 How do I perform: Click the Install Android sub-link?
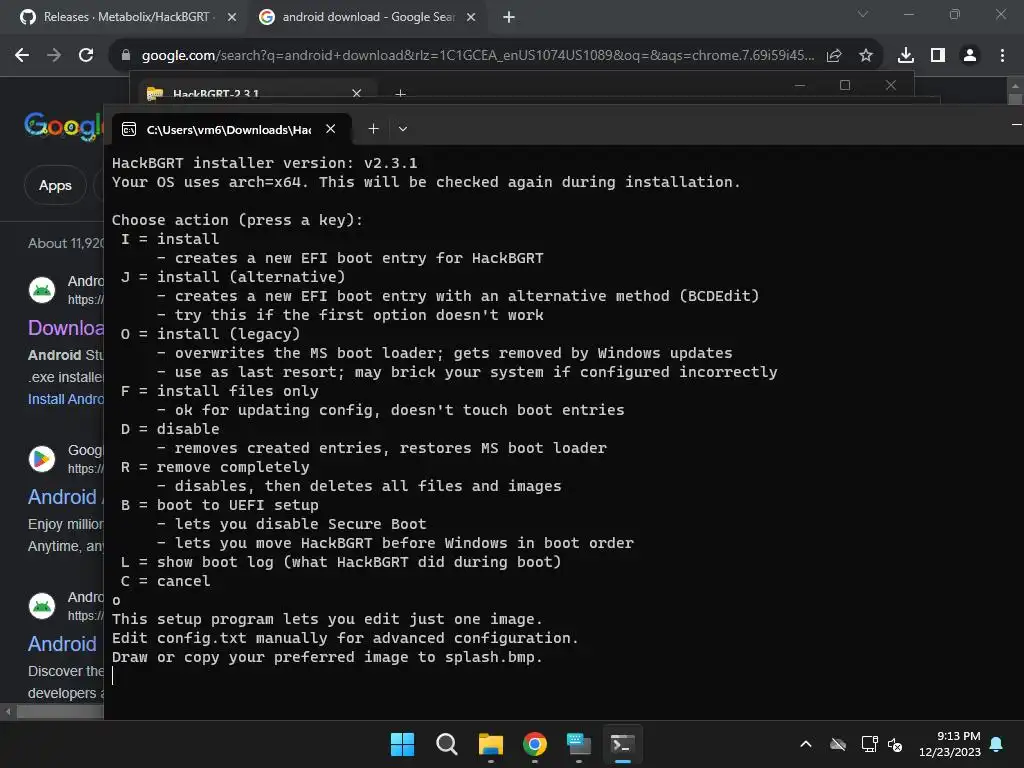[x=65, y=399]
